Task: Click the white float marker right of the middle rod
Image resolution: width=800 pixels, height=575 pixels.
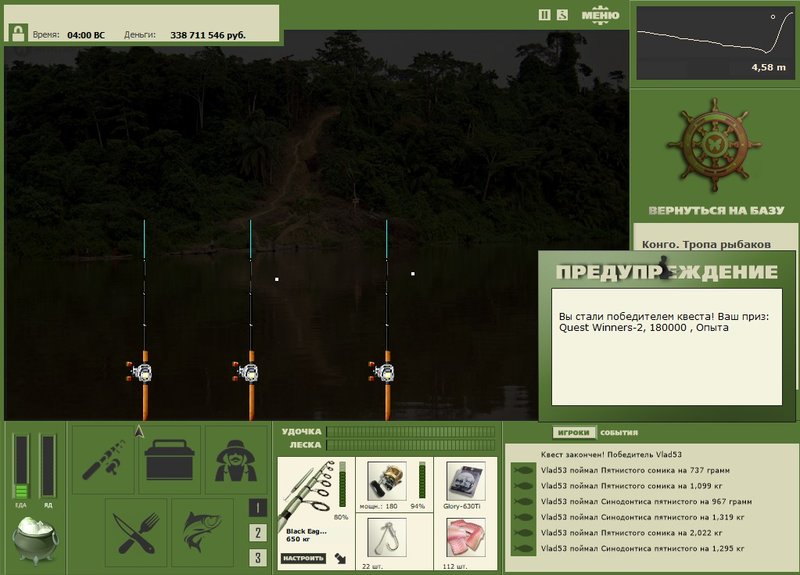Action: coord(277,279)
